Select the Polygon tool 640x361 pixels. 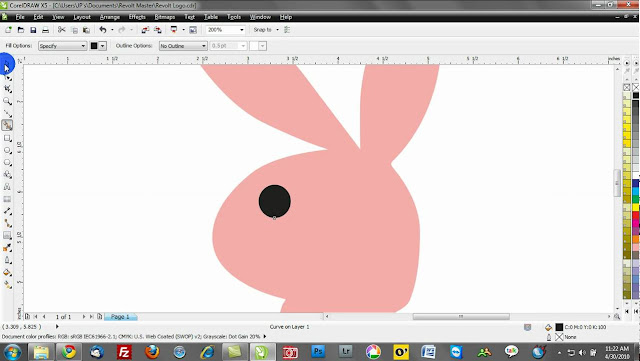click(7, 163)
